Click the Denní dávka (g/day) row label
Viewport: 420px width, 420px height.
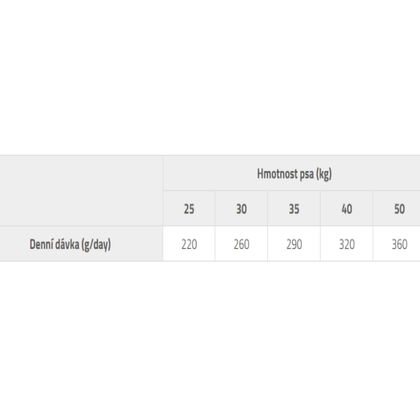70,244
